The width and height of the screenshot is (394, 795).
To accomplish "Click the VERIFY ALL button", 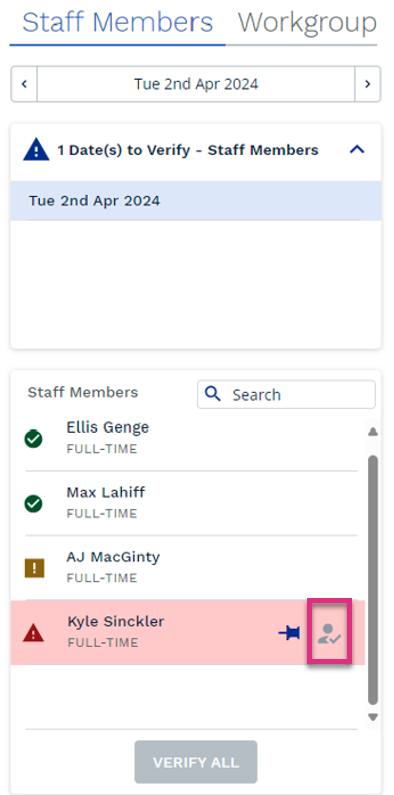I will pyautogui.click(x=196, y=762).
